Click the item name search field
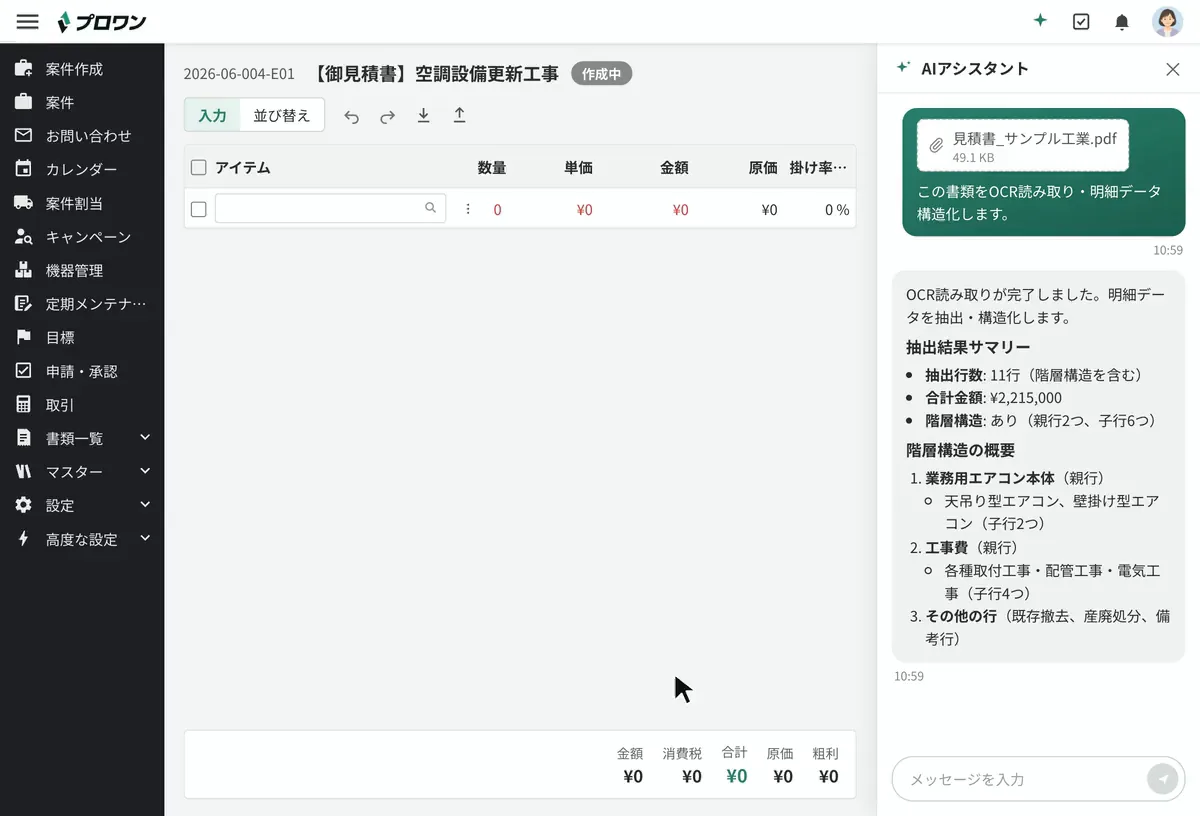This screenshot has width=1200, height=816. [330, 208]
